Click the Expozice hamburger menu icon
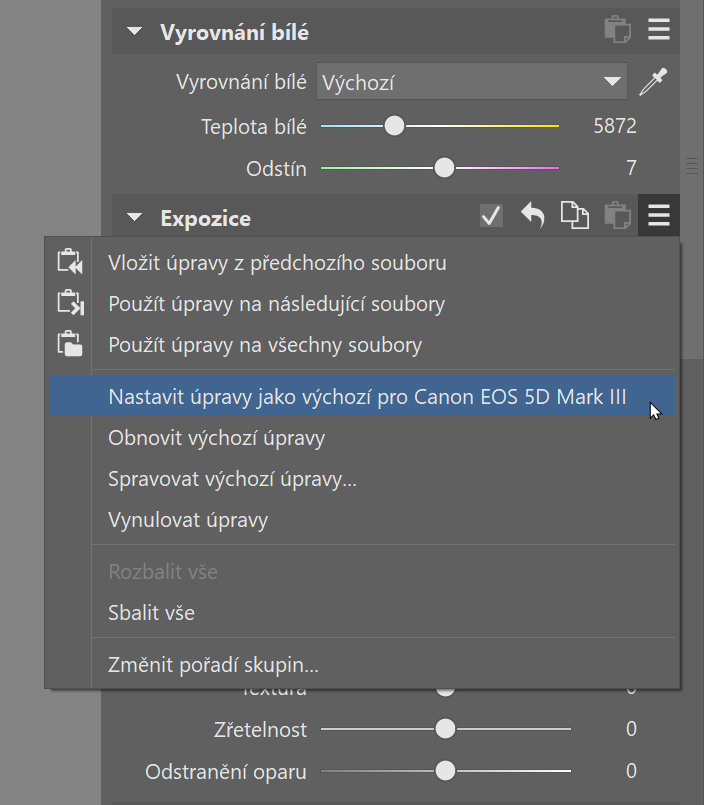This screenshot has height=805, width=704. click(658, 216)
